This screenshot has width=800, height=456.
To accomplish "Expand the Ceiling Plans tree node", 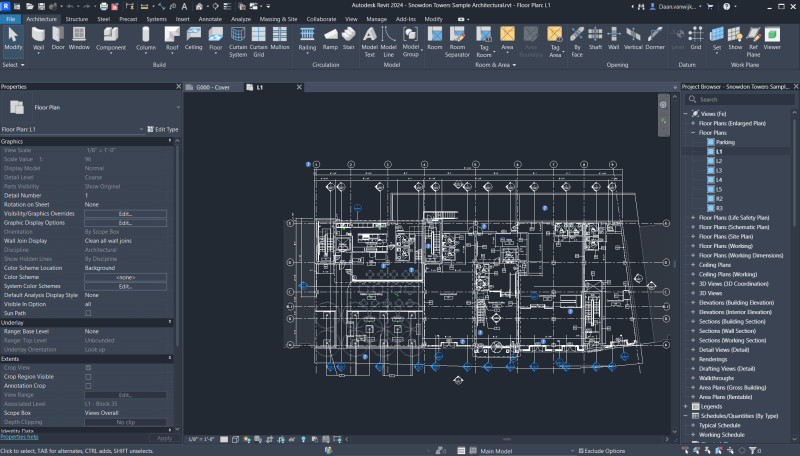I will click(692, 264).
